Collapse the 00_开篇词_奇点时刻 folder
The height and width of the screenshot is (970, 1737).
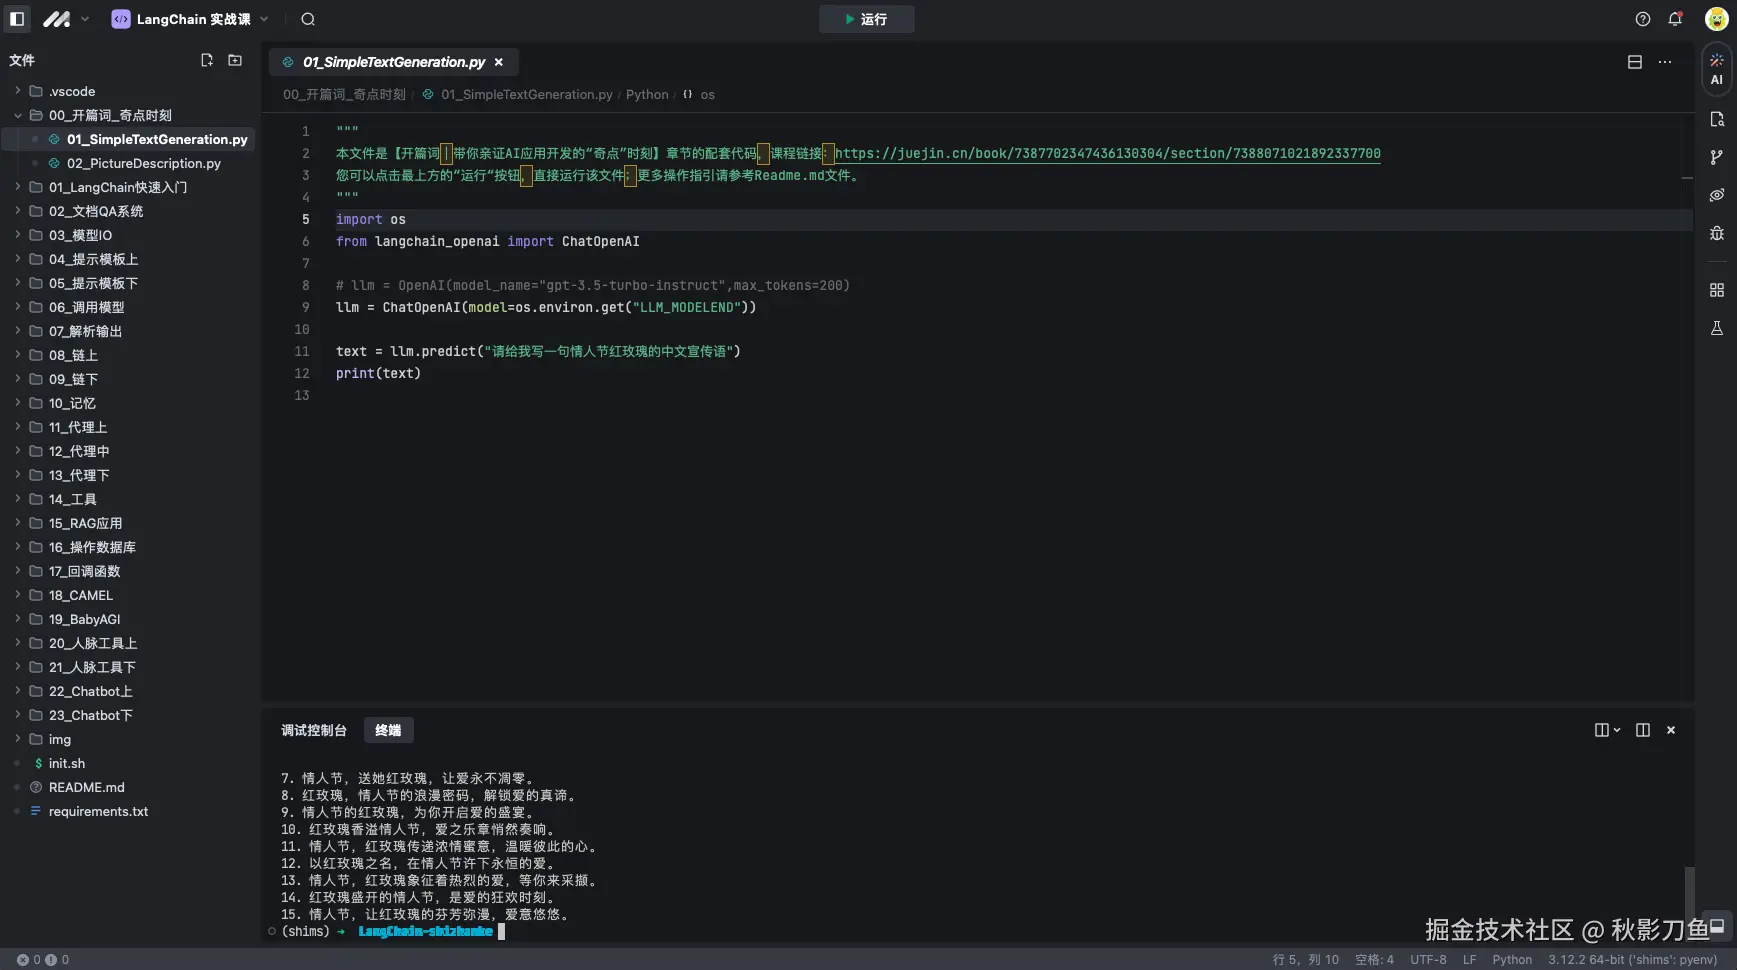(110, 115)
